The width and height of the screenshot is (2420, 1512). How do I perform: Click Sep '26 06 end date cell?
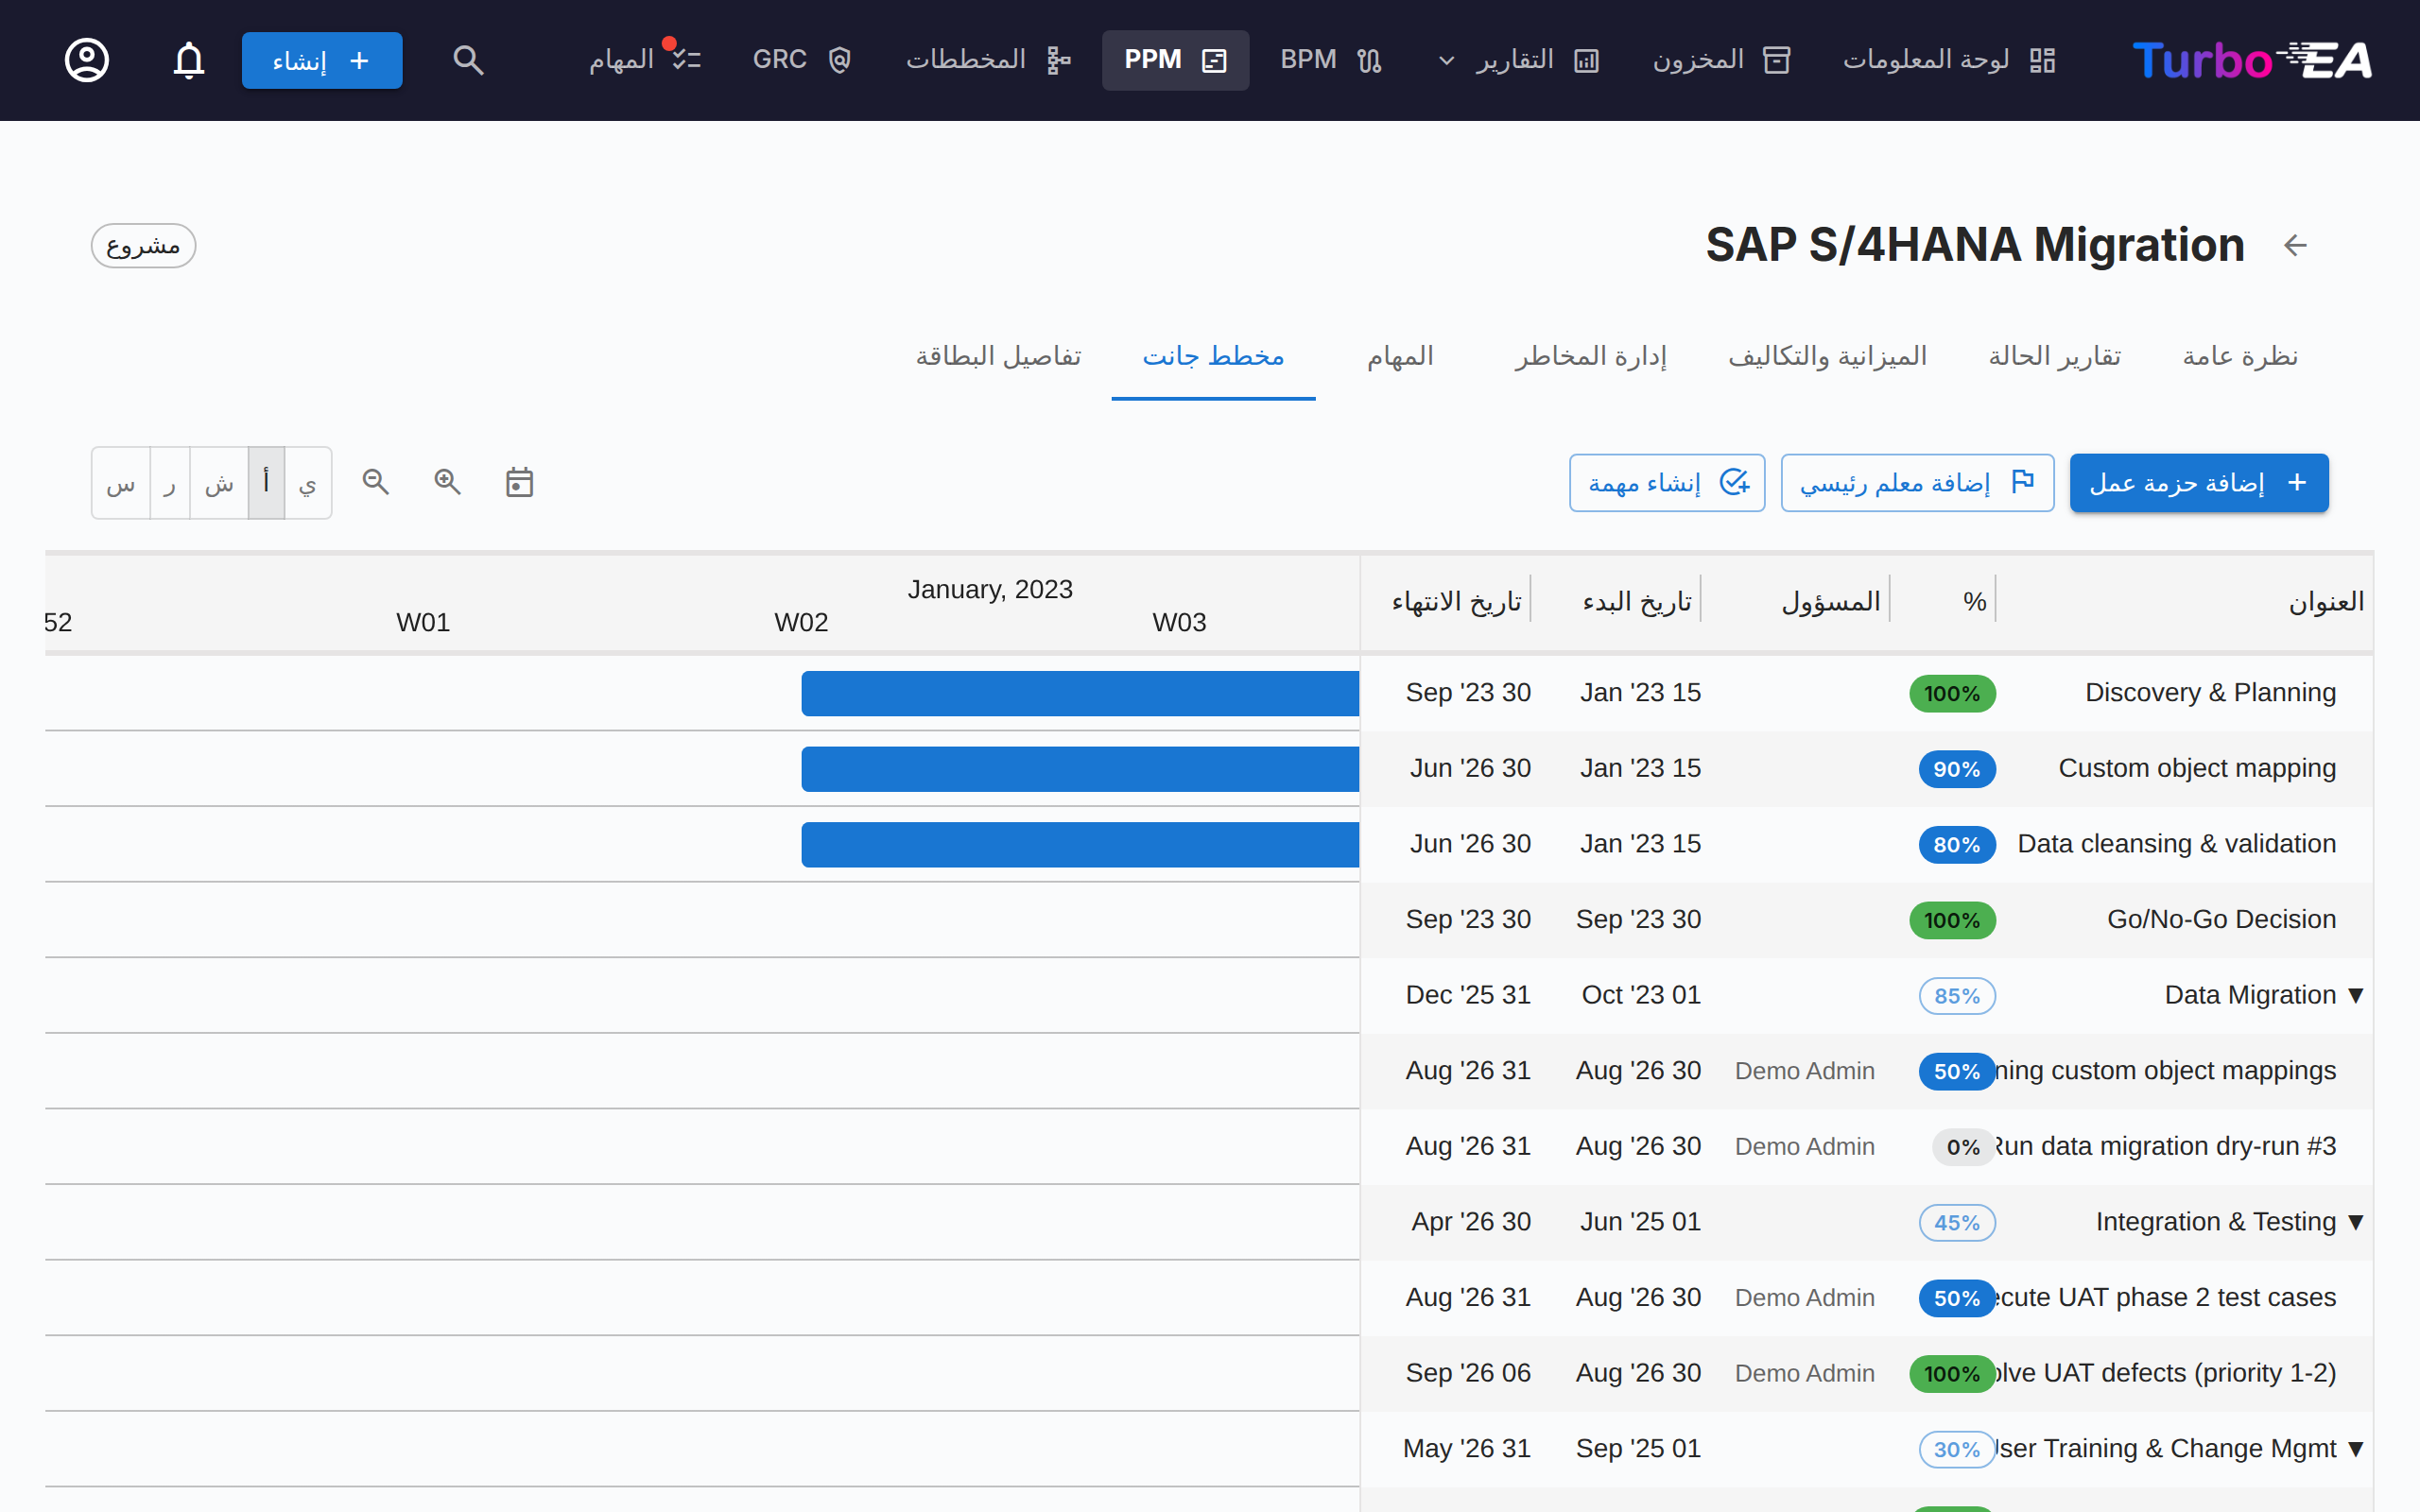(x=1468, y=1373)
